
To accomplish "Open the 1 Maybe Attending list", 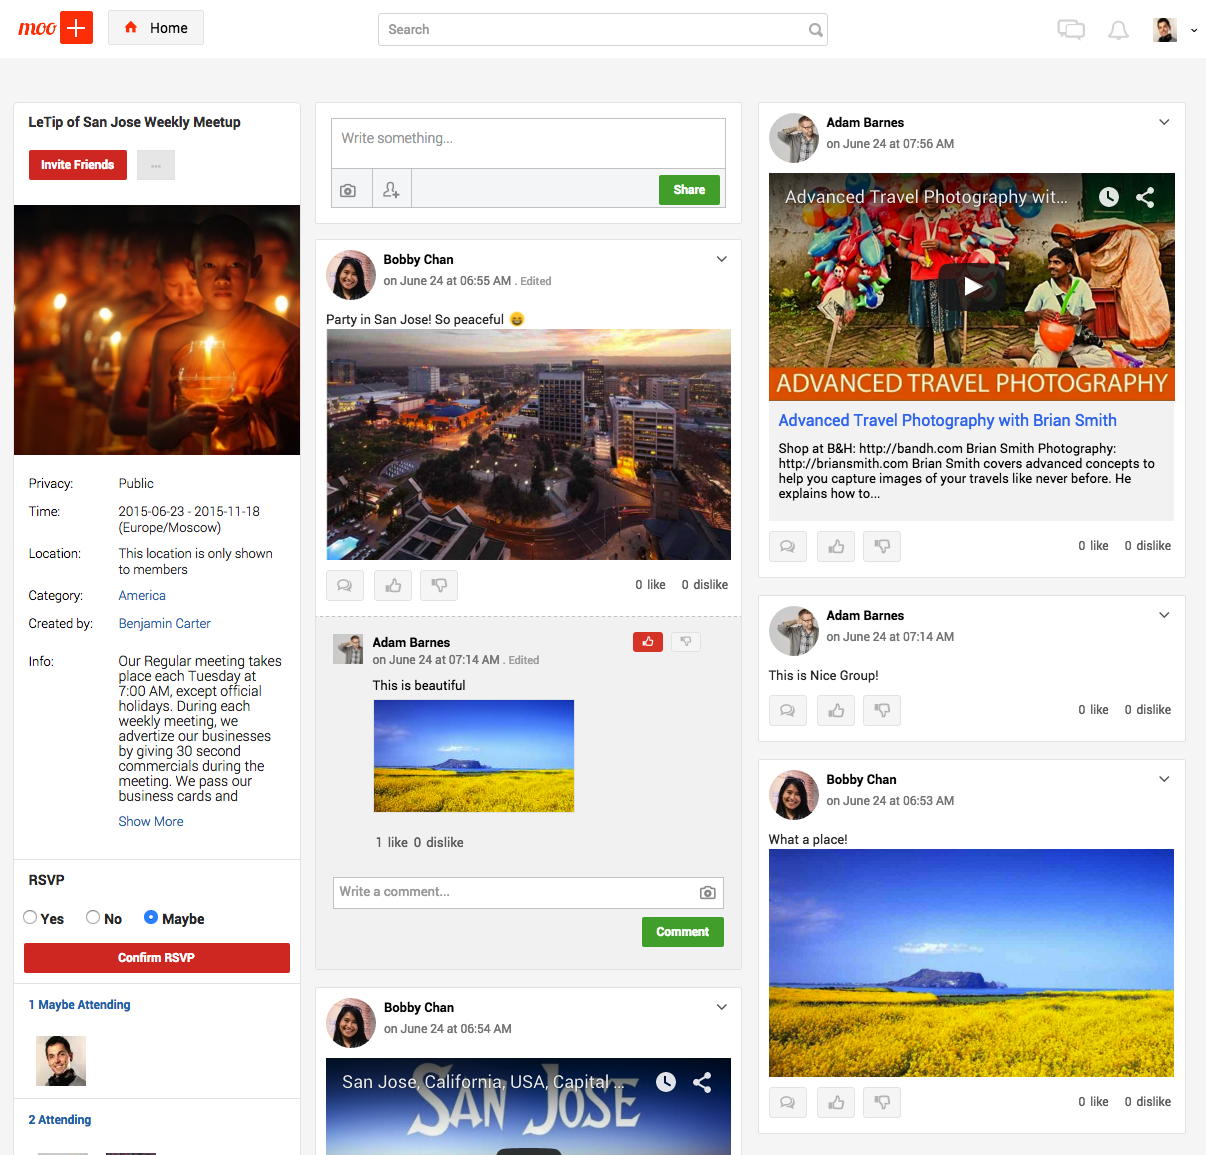I will coord(80,1005).
